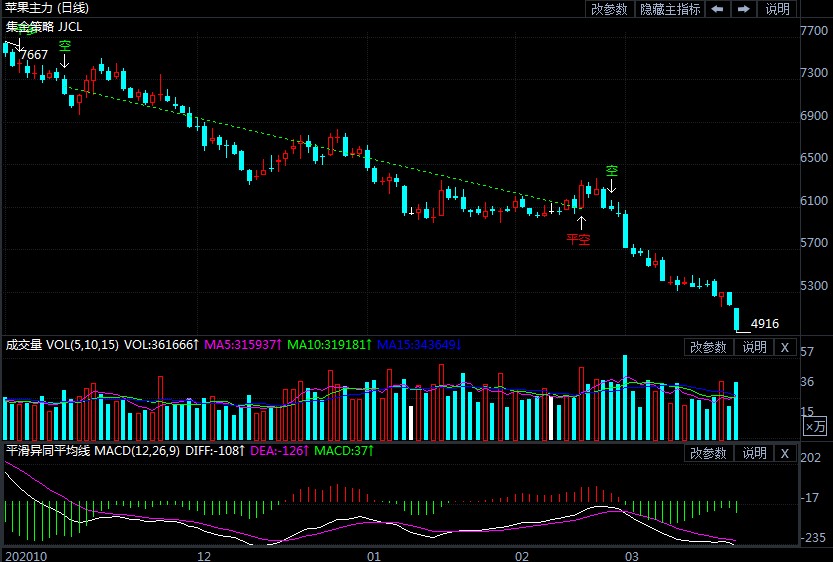Screen dimensions: 833x562
Task: Click the 4916 low price label
Action: point(764,324)
